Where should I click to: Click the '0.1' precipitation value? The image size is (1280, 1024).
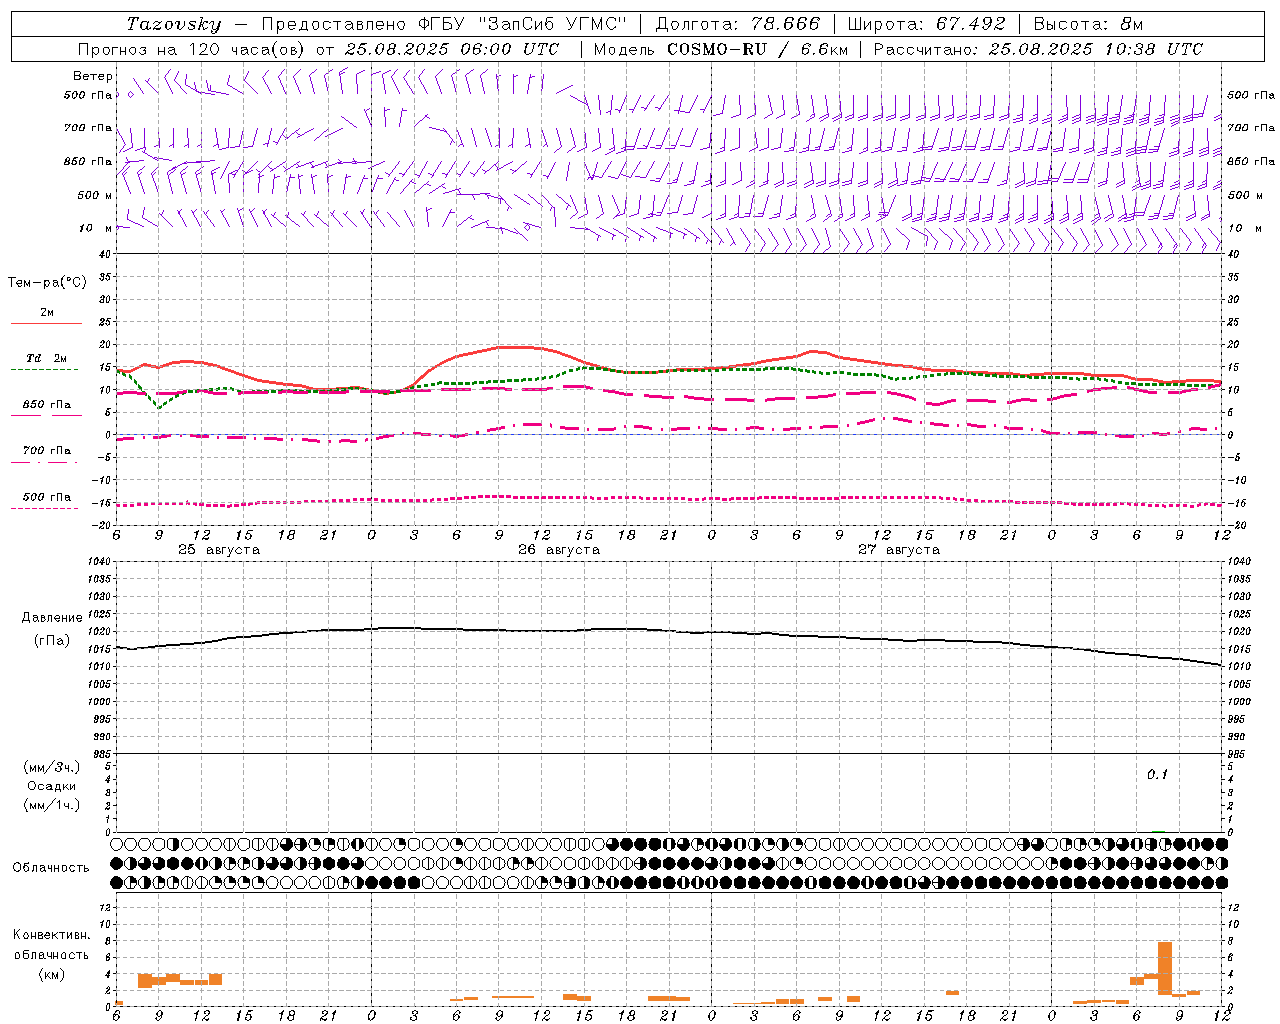pyautogui.click(x=1157, y=775)
